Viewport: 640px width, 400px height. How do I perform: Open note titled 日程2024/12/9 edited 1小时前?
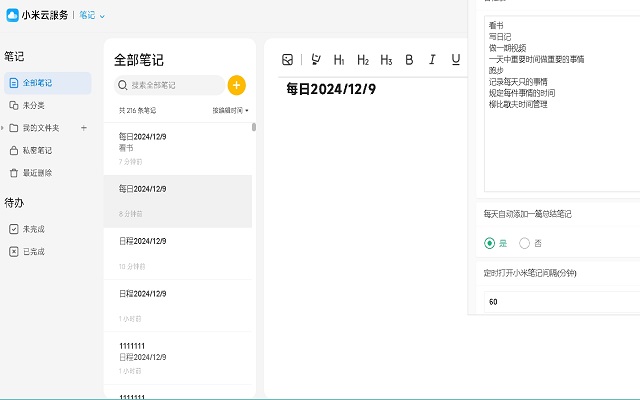click(178, 306)
